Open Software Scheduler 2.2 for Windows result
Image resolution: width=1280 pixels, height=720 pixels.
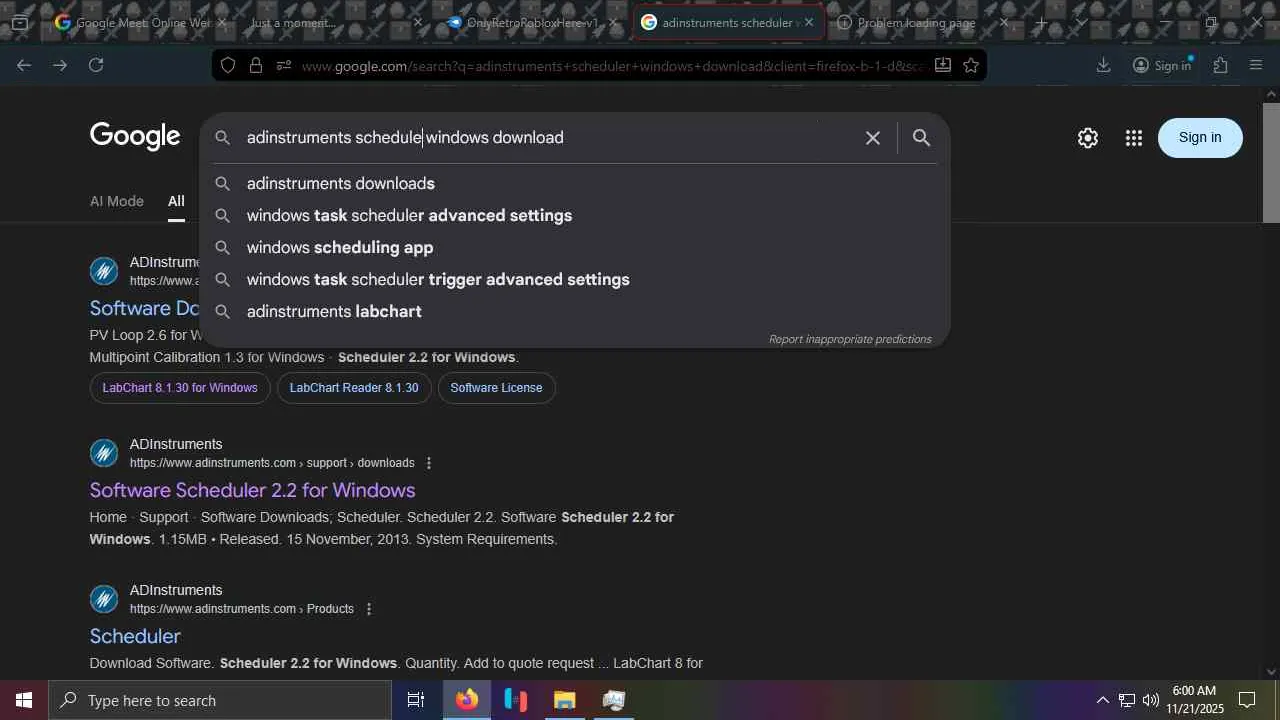[252, 490]
